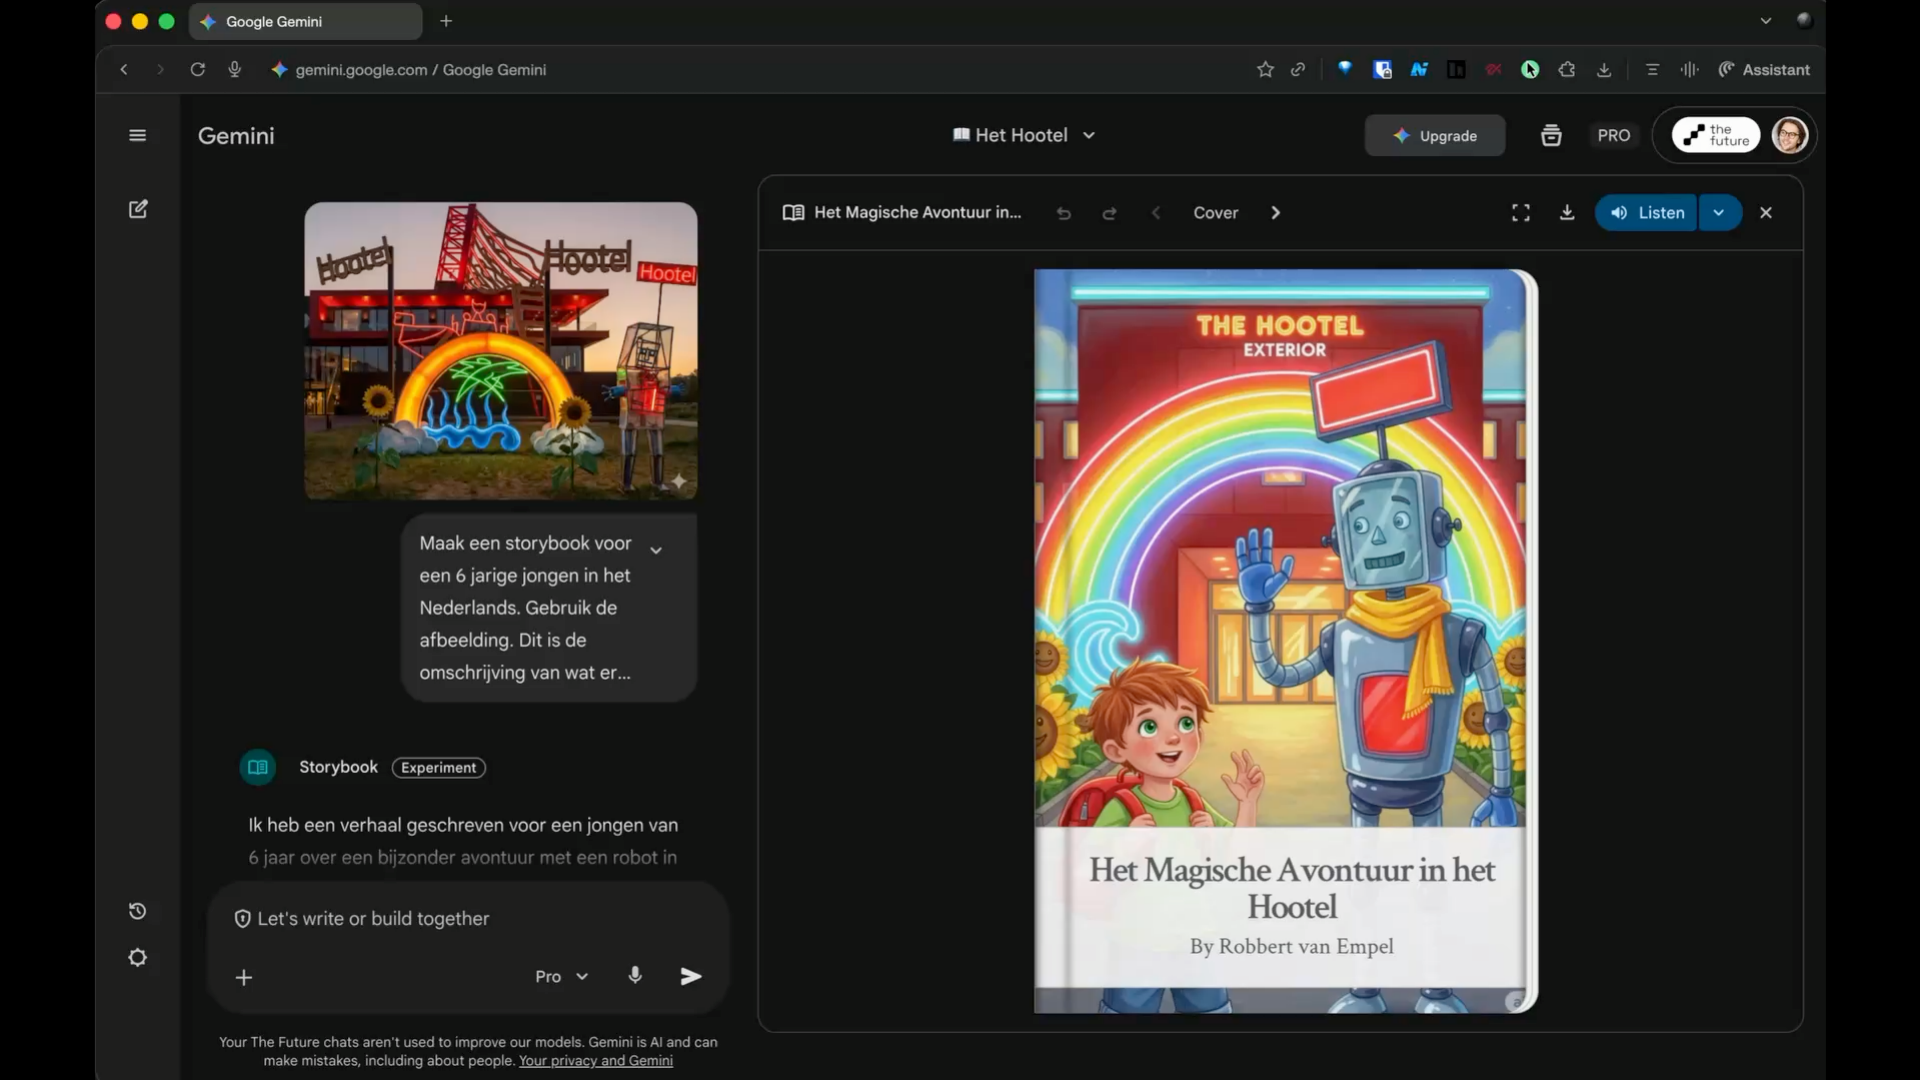
Task: Click the Upgrade button
Action: point(1435,135)
